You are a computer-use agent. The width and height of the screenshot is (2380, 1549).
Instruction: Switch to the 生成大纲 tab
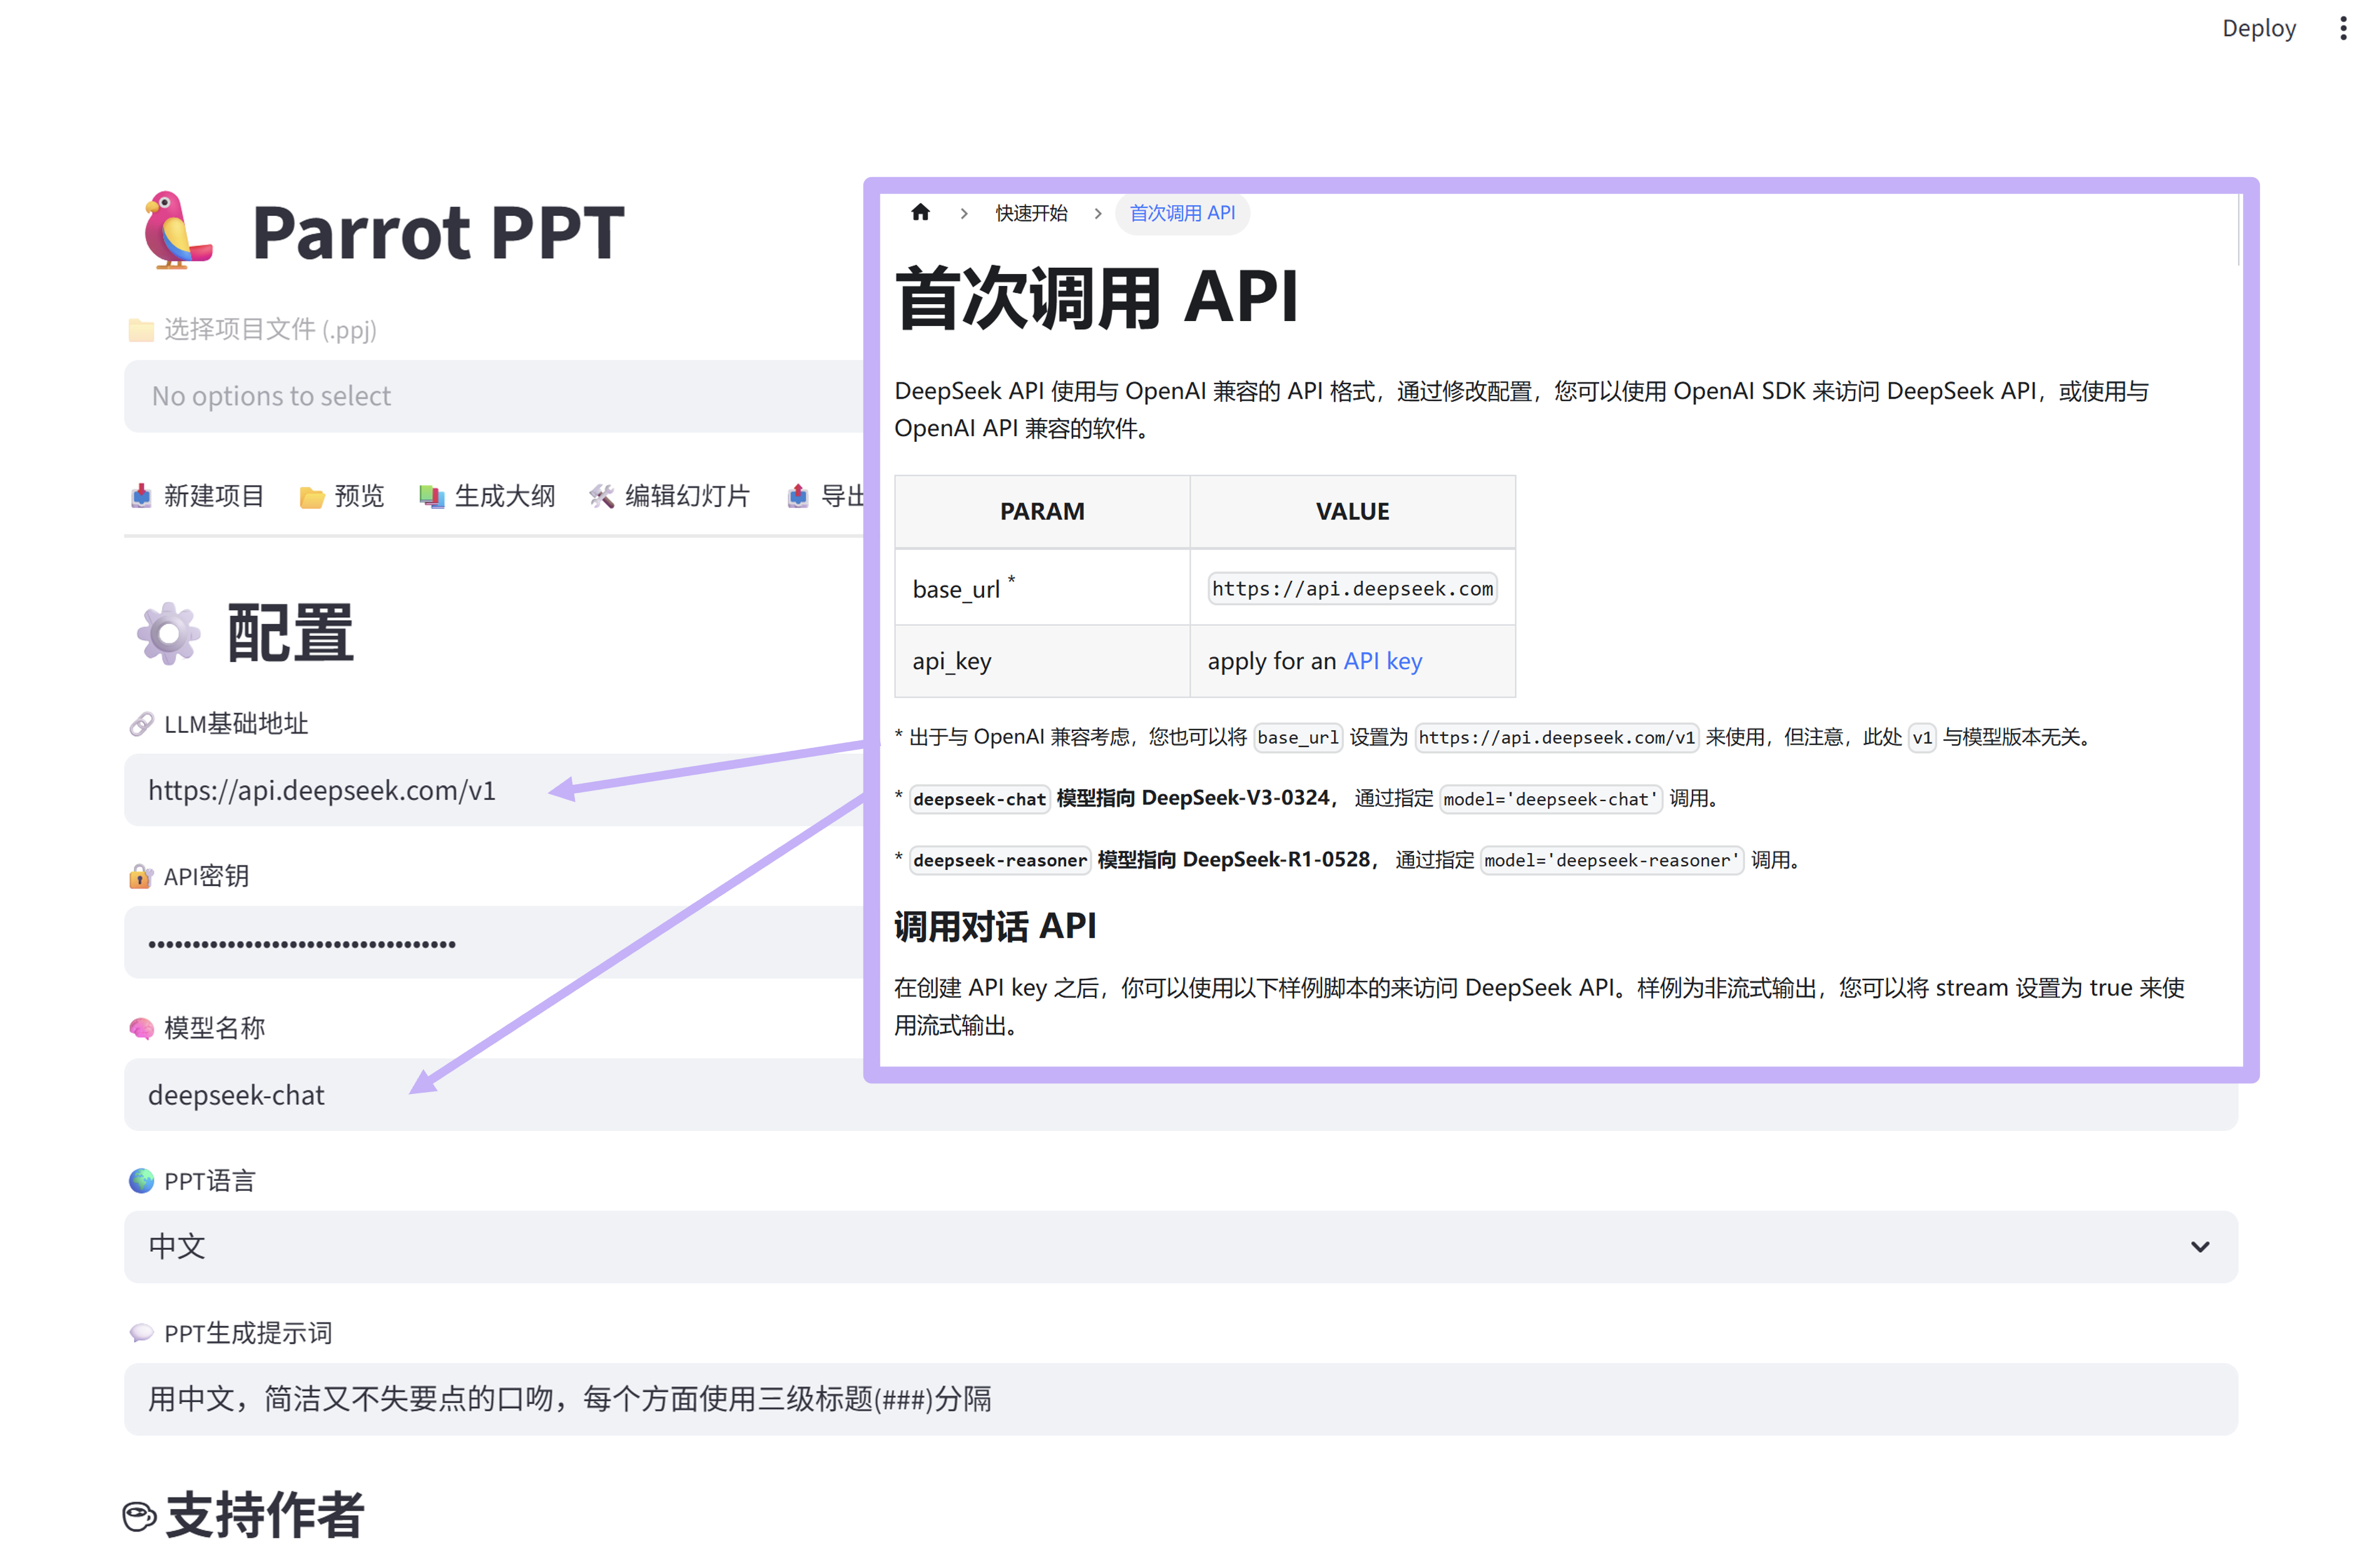tap(487, 496)
